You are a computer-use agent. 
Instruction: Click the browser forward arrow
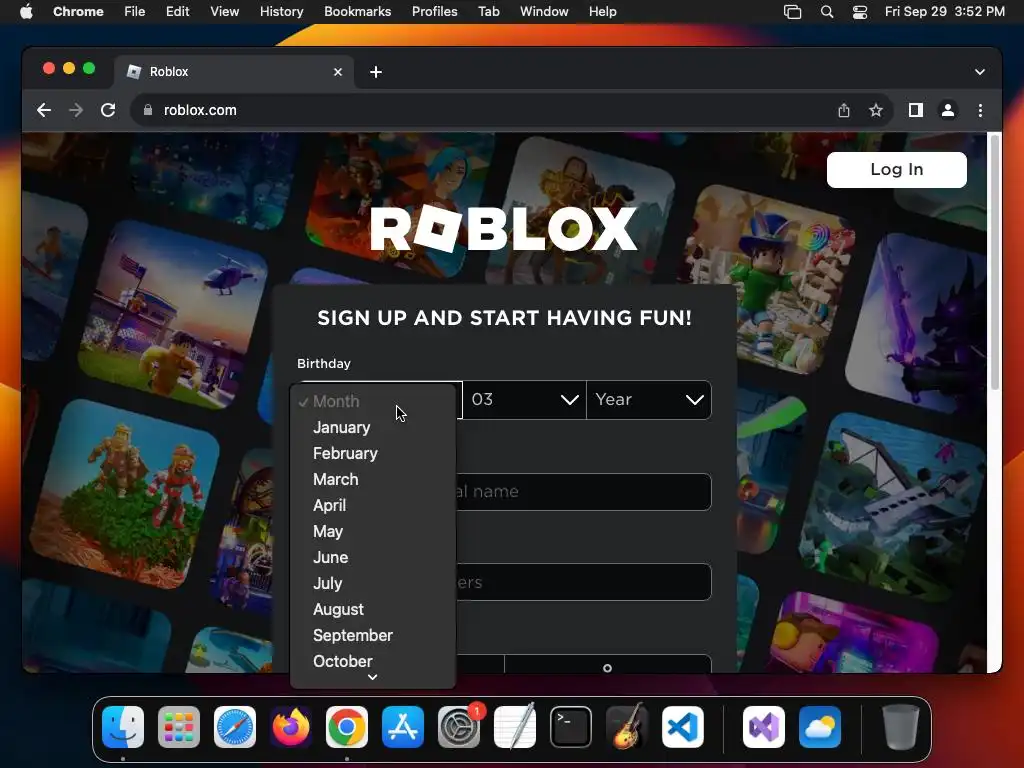[x=76, y=110]
